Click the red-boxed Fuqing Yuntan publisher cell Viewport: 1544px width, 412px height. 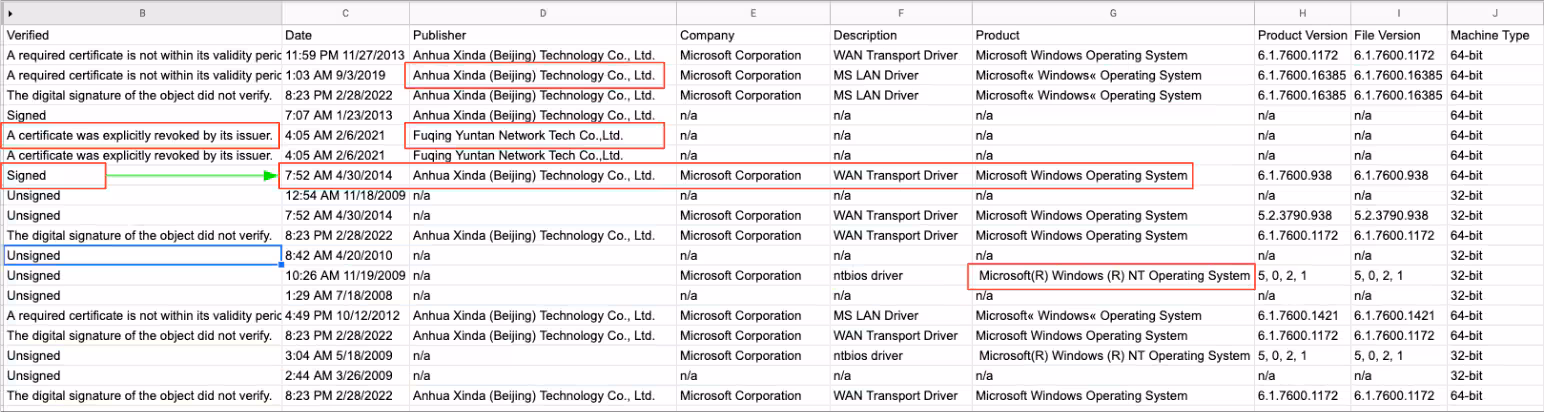534,135
